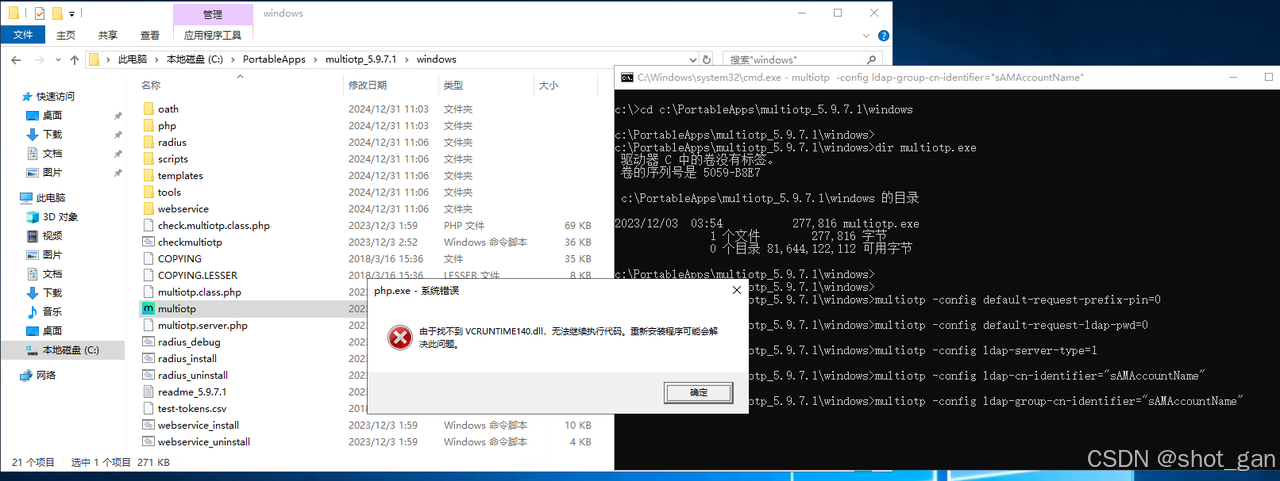Select the webservice folder icon
This screenshot has width=1280, height=481.
(x=148, y=209)
